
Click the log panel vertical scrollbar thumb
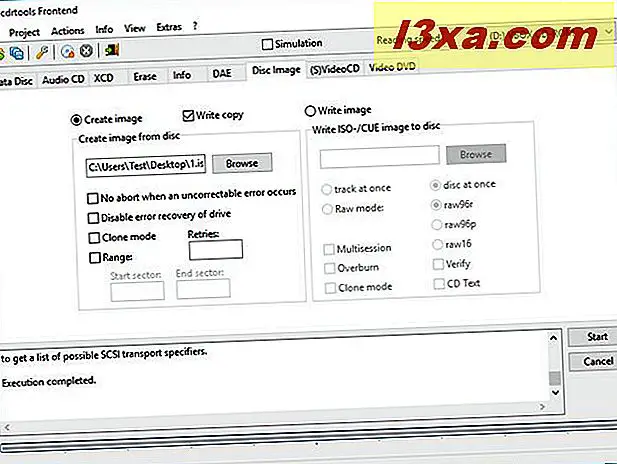[554, 378]
